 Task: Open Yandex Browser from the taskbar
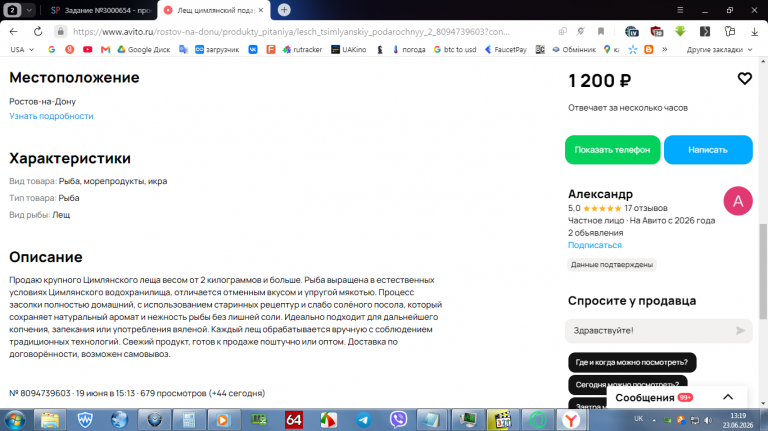coord(571,420)
